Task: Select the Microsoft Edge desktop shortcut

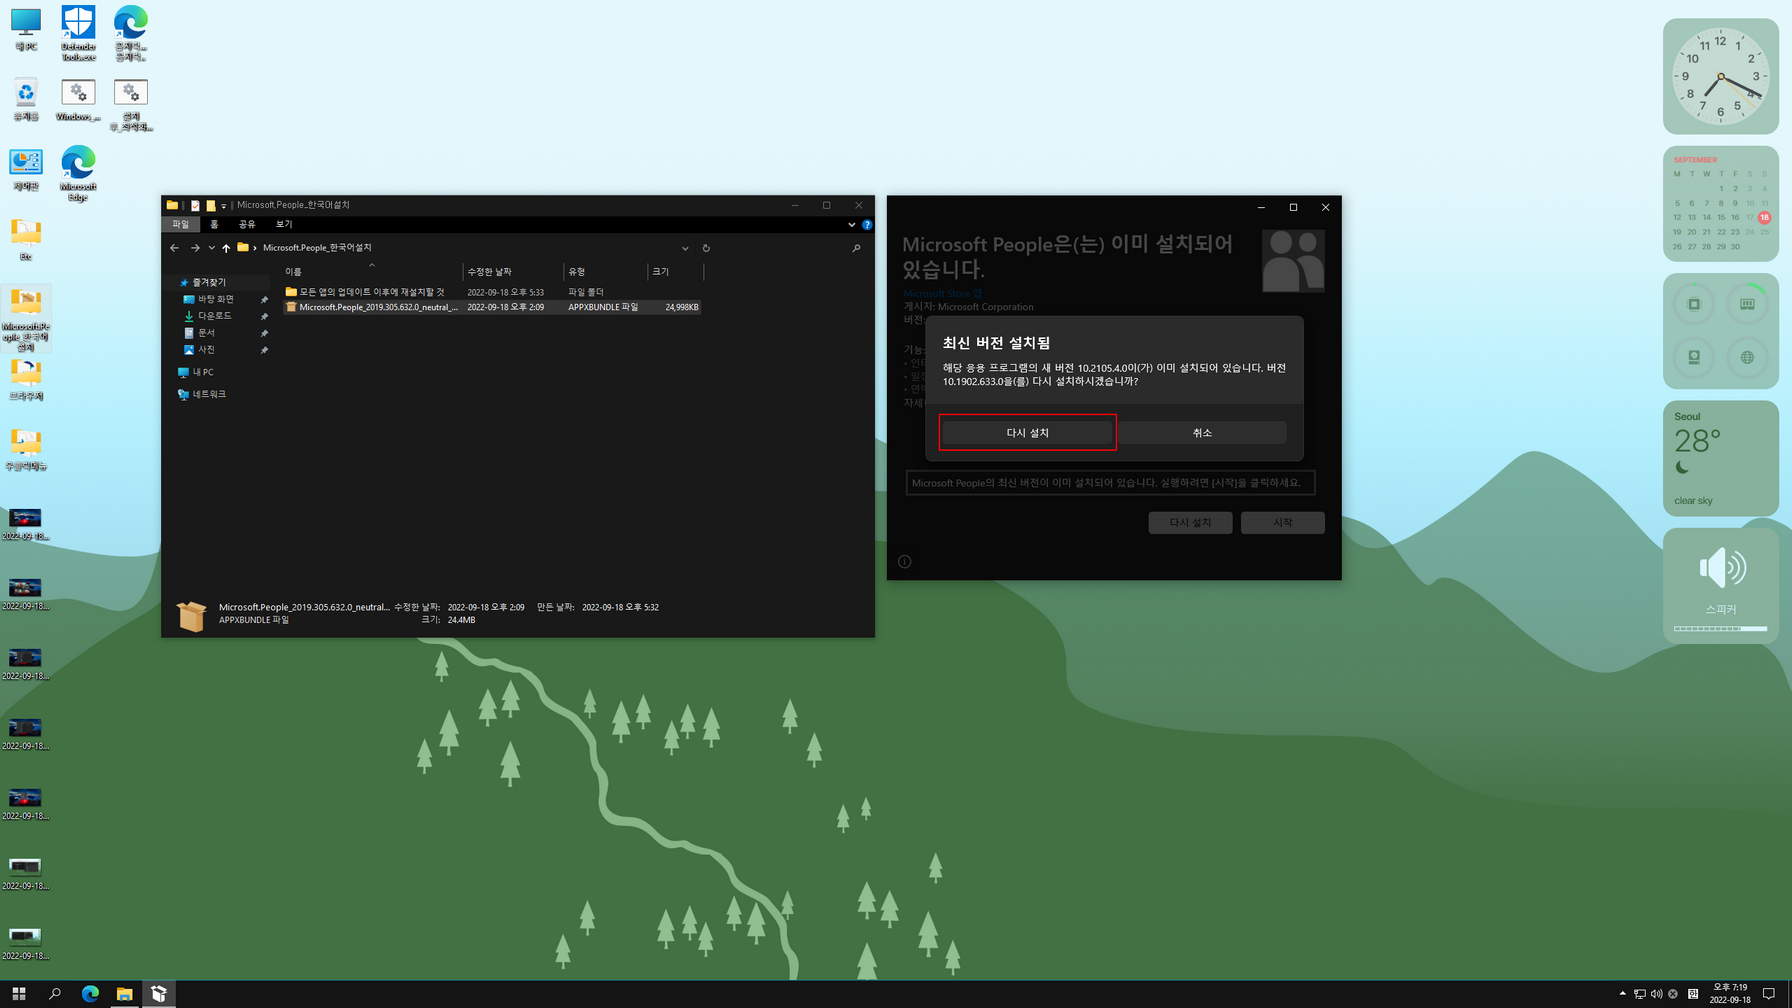Action: (78, 173)
